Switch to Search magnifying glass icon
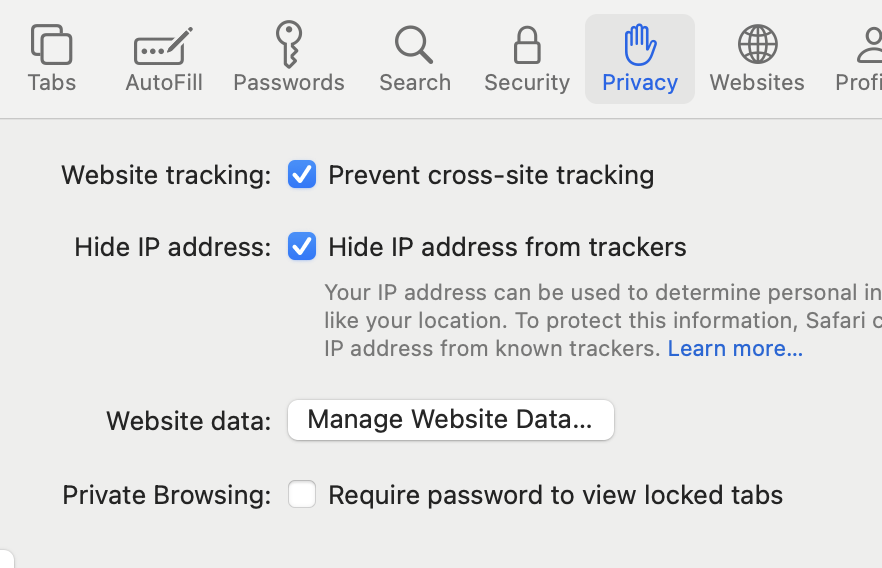 pos(414,45)
